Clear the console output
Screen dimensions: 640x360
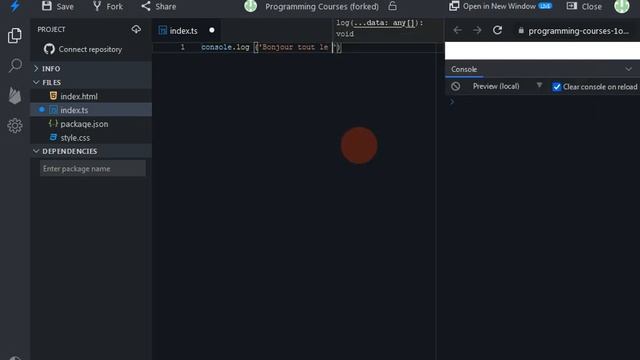tap(456, 87)
